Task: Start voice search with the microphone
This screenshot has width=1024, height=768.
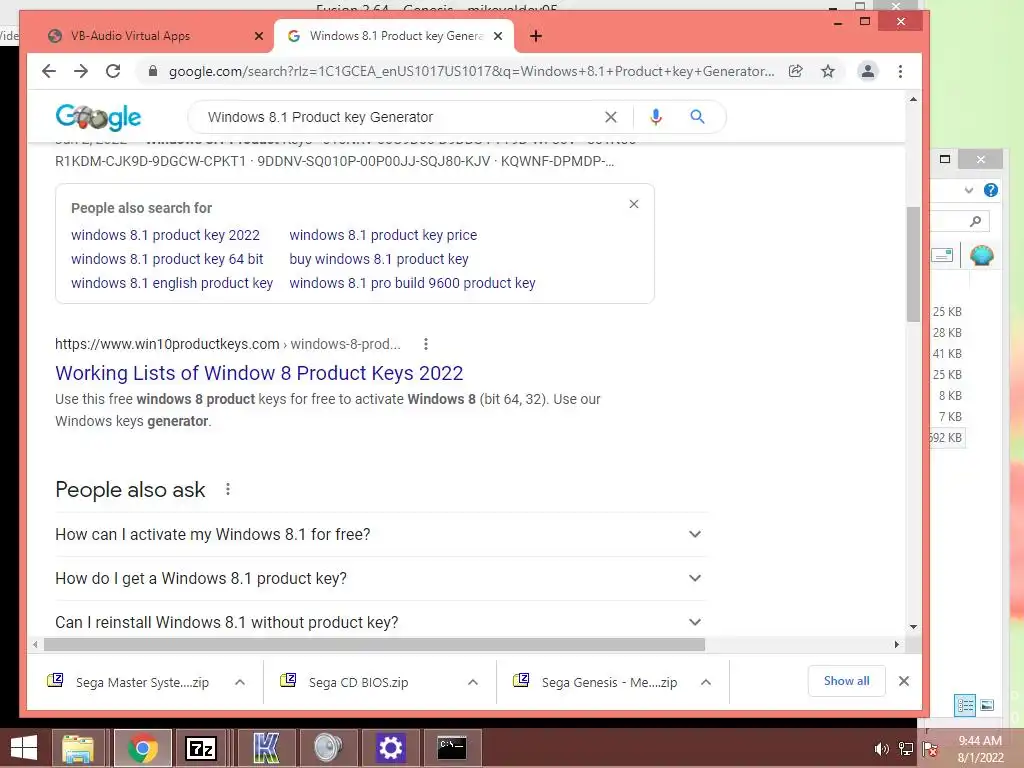Action: pyautogui.click(x=656, y=117)
